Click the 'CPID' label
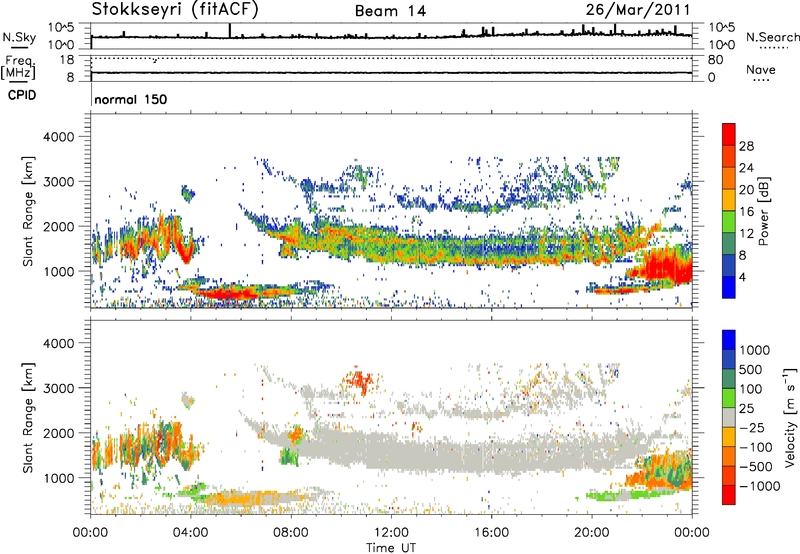This screenshot has width=800, height=554. [x=22, y=95]
